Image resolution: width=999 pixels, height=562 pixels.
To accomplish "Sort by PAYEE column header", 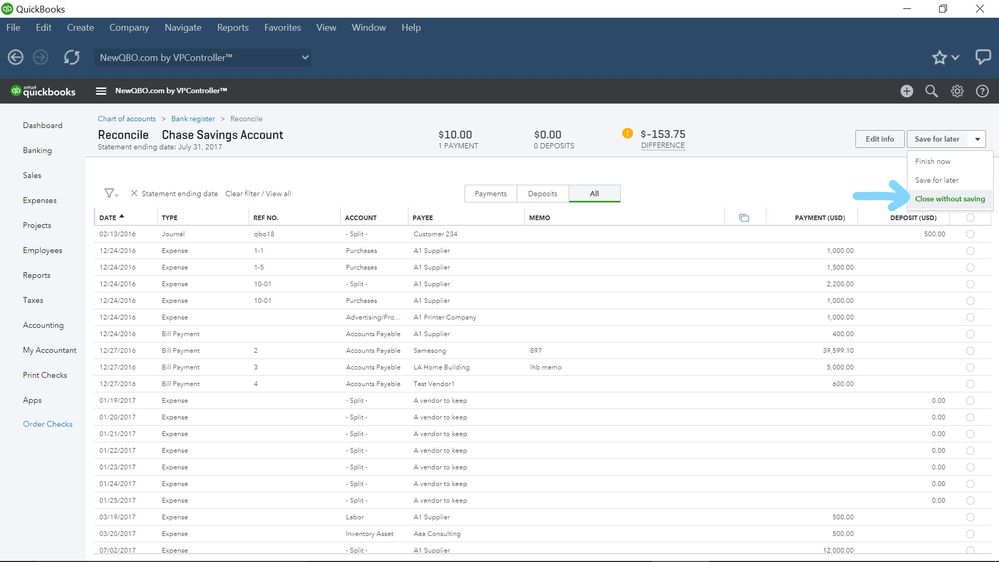I will pyautogui.click(x=422, y=217).
